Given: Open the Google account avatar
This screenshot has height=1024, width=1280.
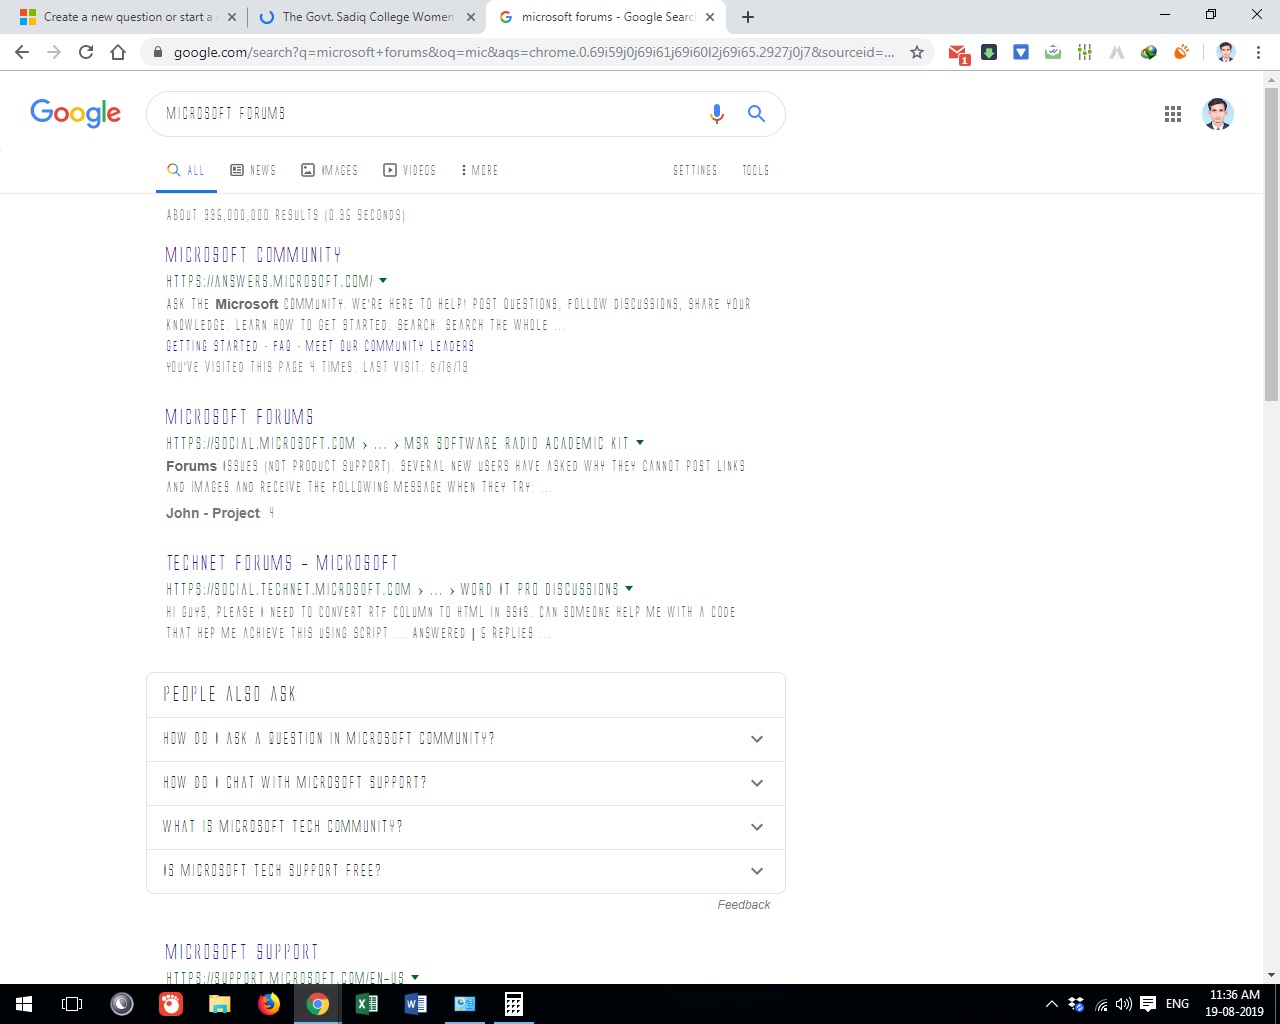Looking at the screenshot, I should click(1218, 114).
